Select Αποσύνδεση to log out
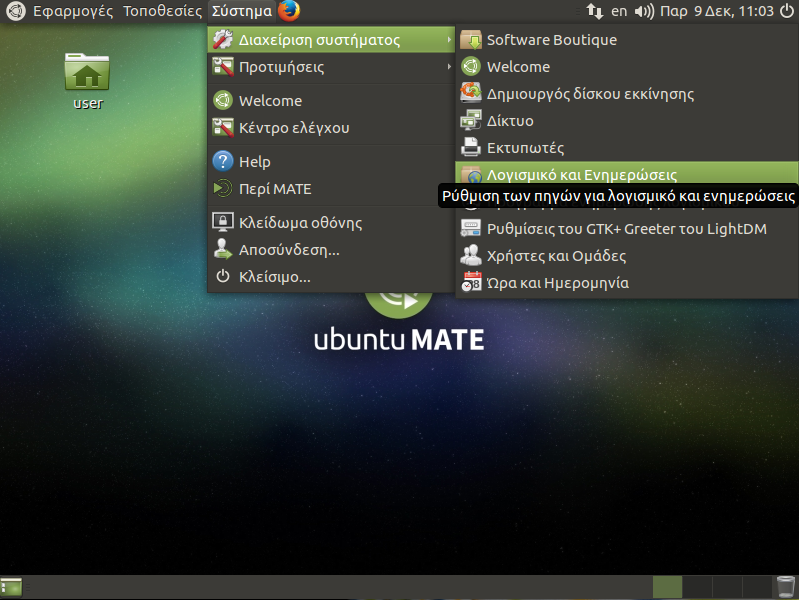799x600 pixels. (288, 250)
